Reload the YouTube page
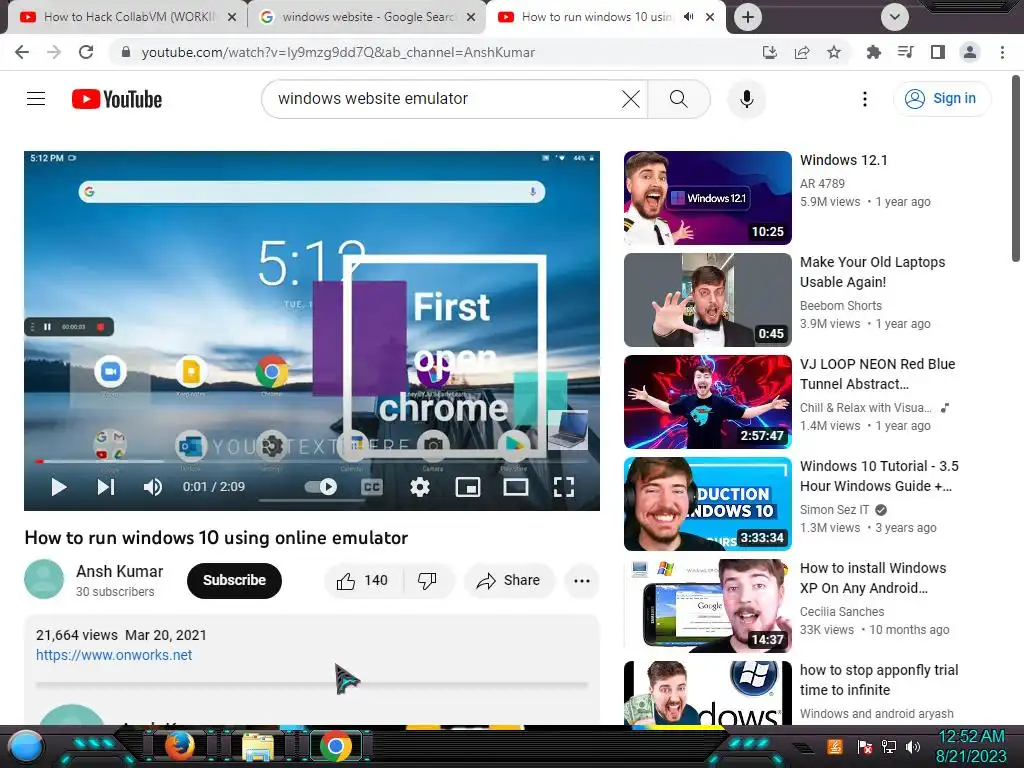The height and width of the screenshot is (768, 1024). [x=86, y=52]
